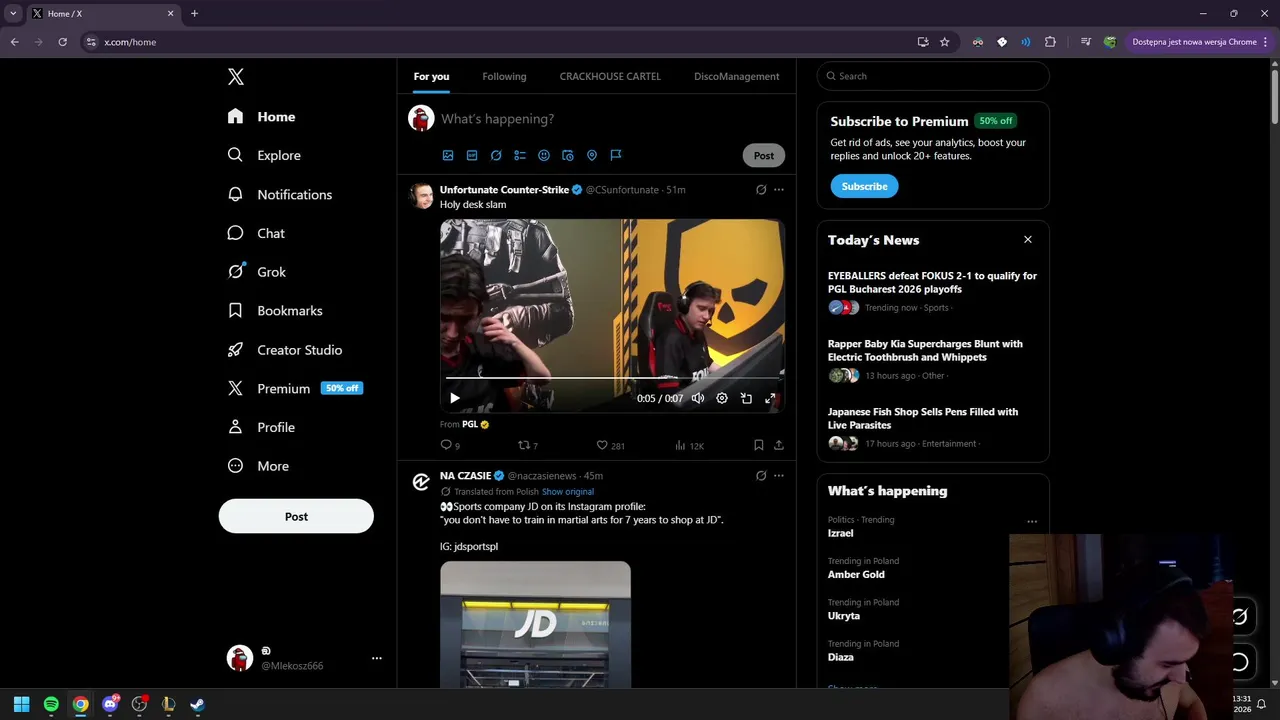
Task: Tag location icon in composer
Action: [592, 155]
